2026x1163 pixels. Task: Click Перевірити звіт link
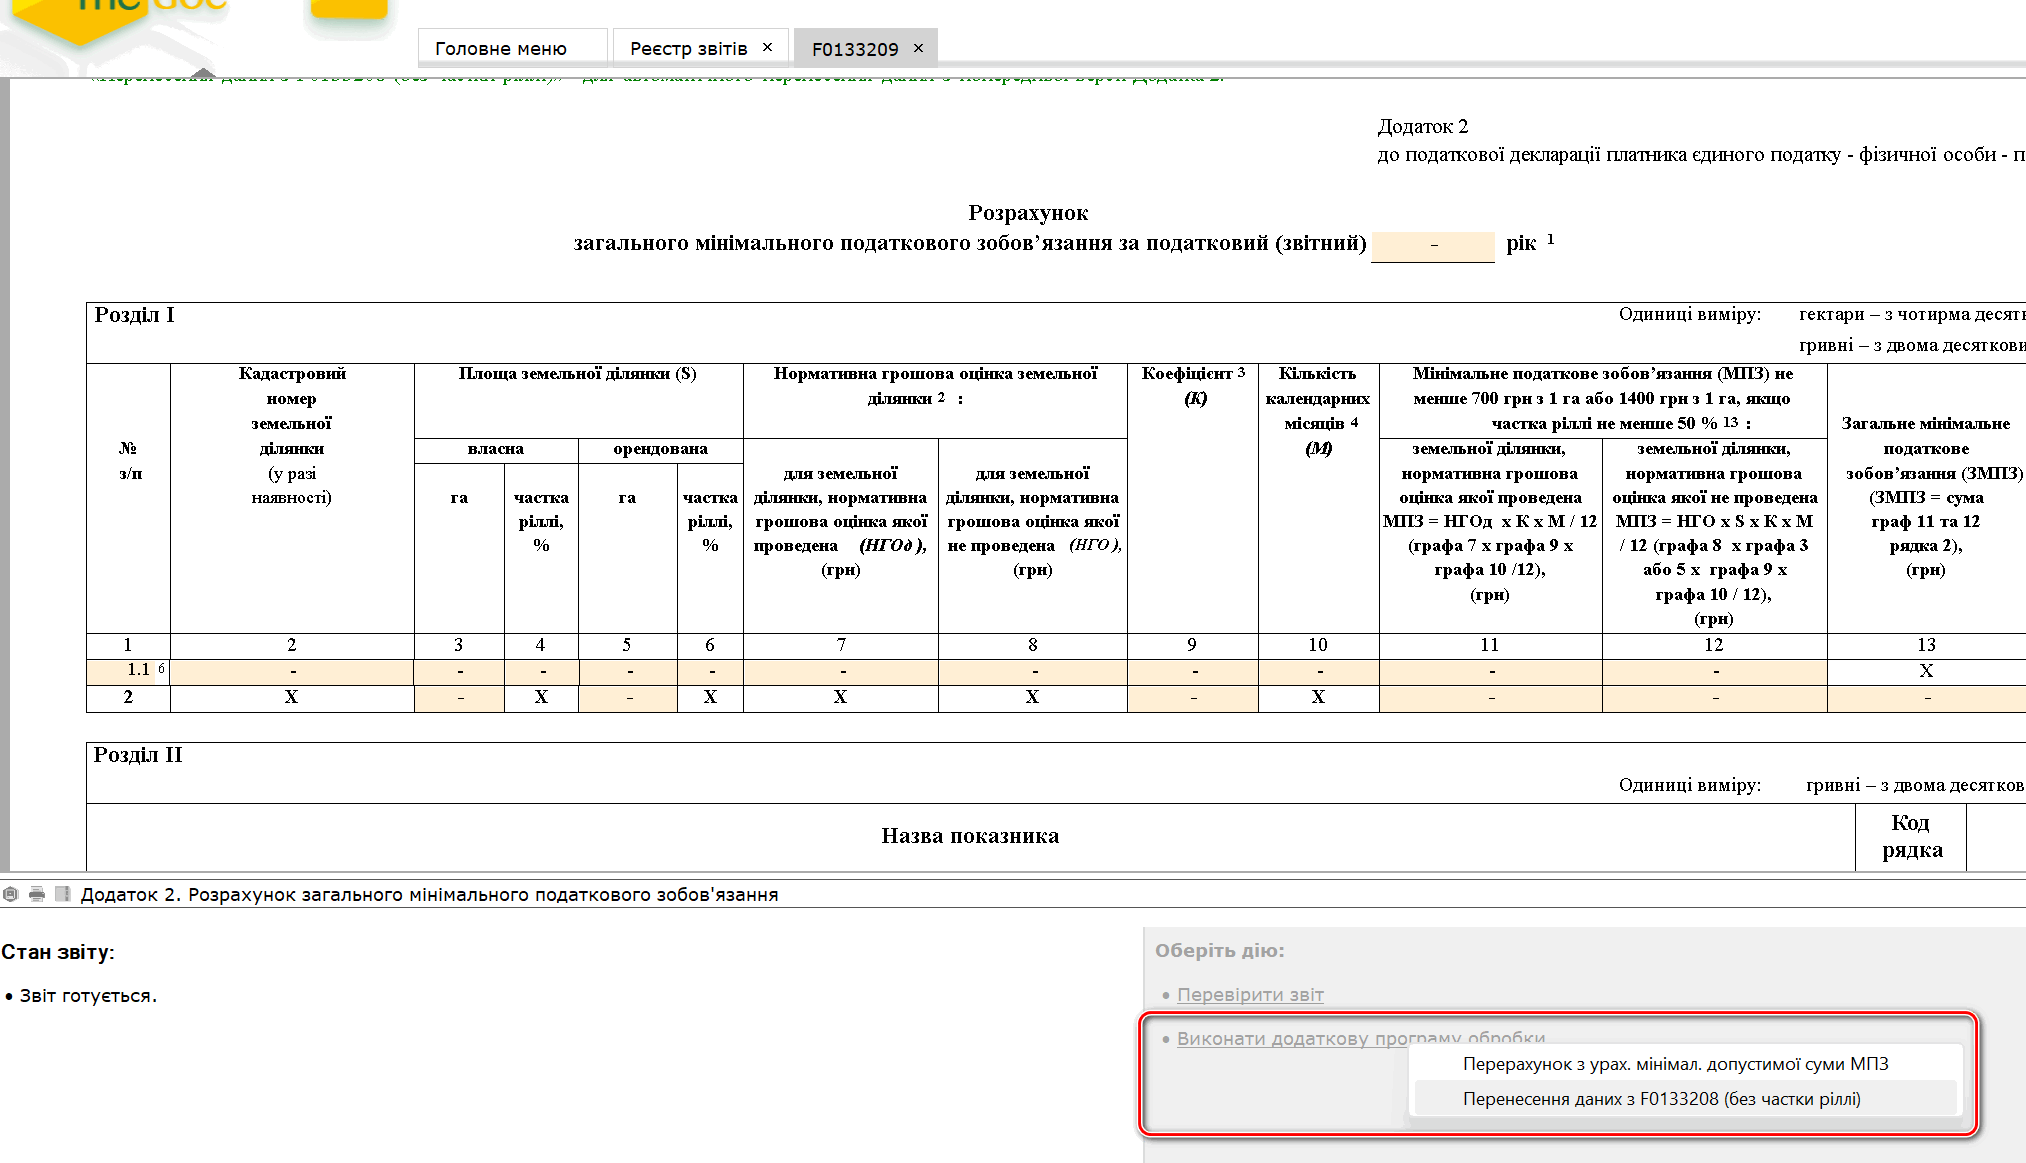(x=1250, y=994)
